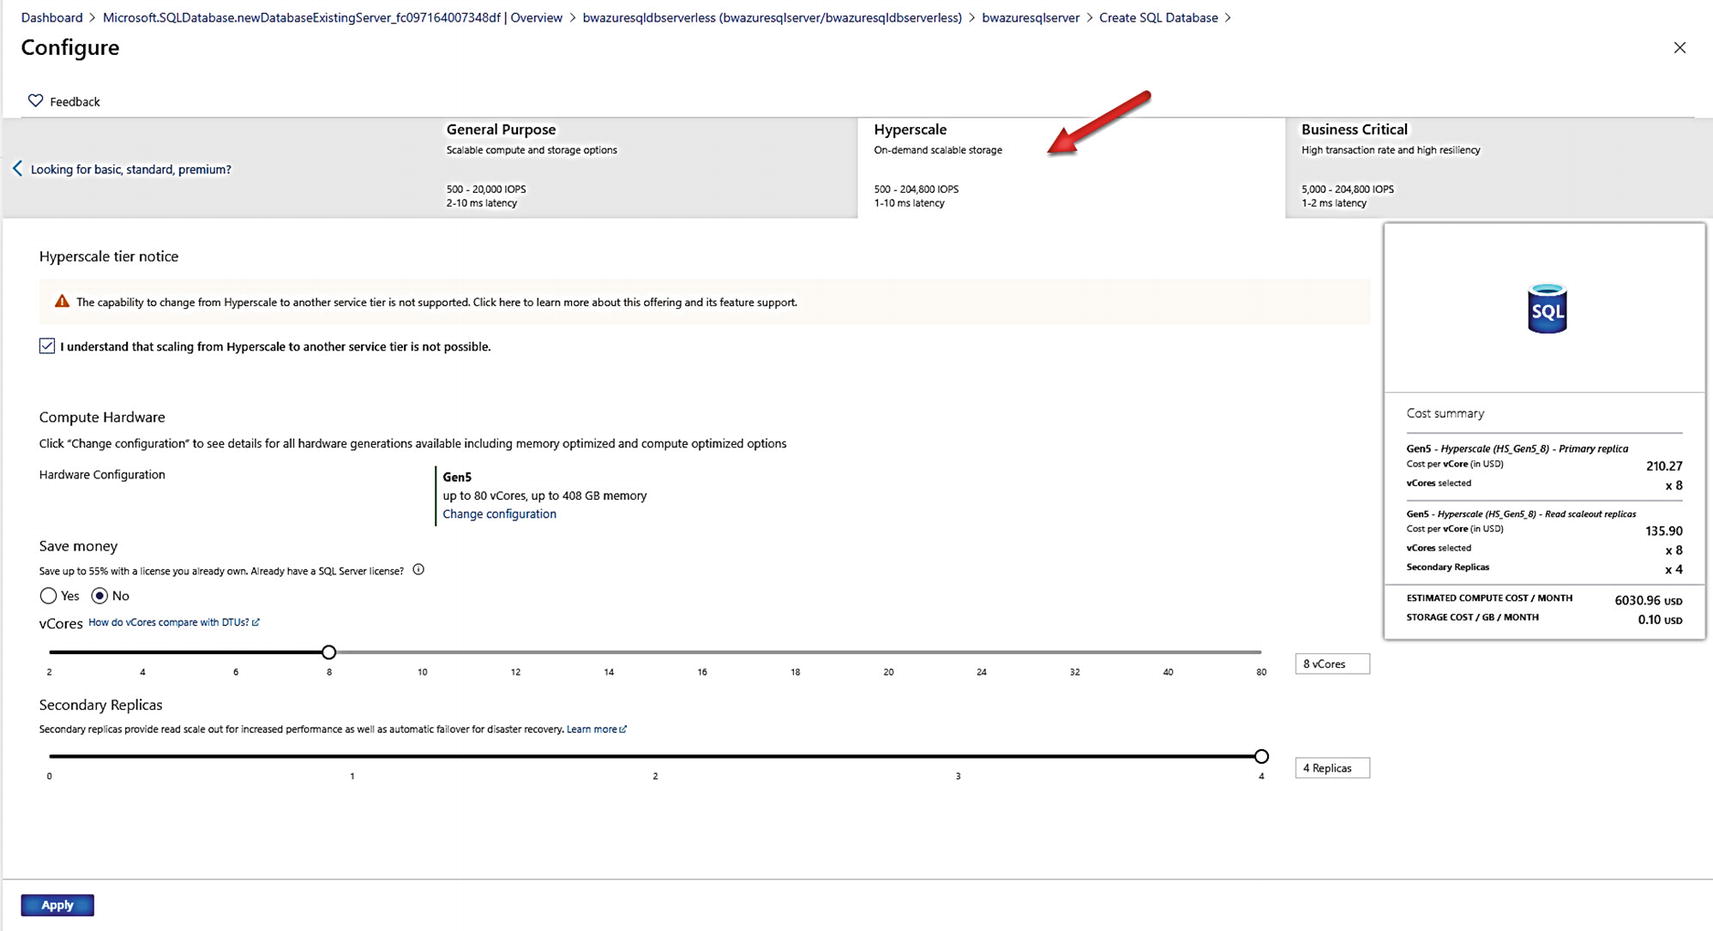Click the Feedback label
This screenshot has width=1713, height=931.
[75, 102]
